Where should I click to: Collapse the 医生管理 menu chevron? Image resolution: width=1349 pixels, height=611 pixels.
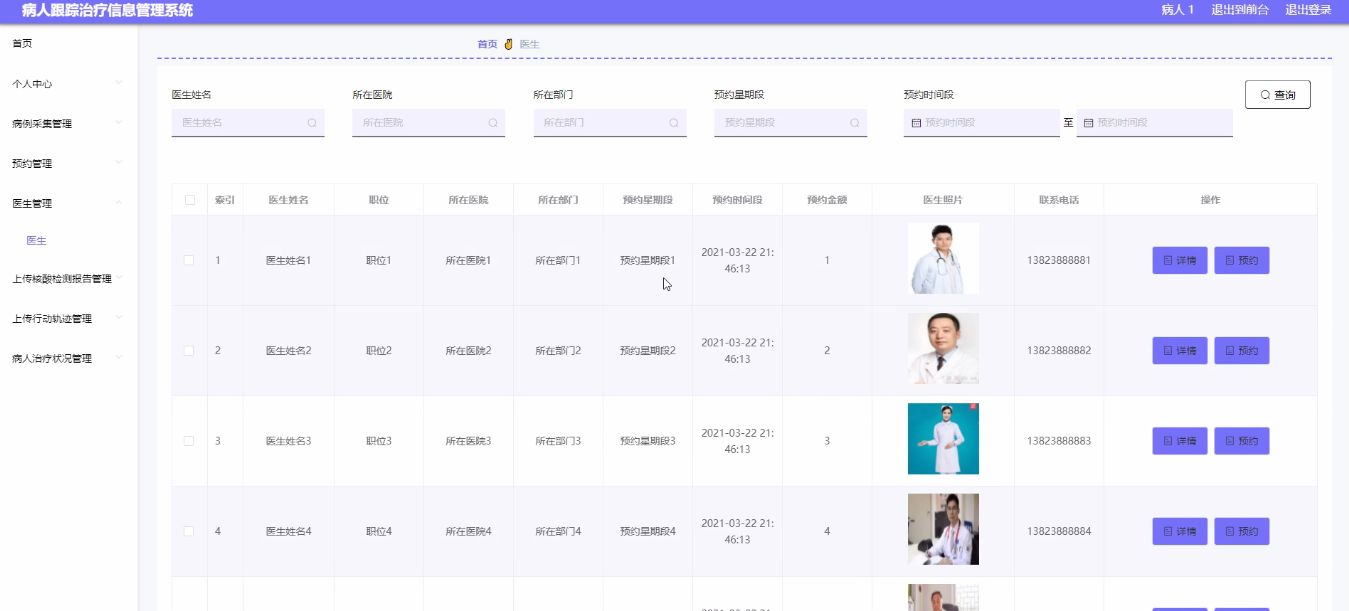click(119, 203)
